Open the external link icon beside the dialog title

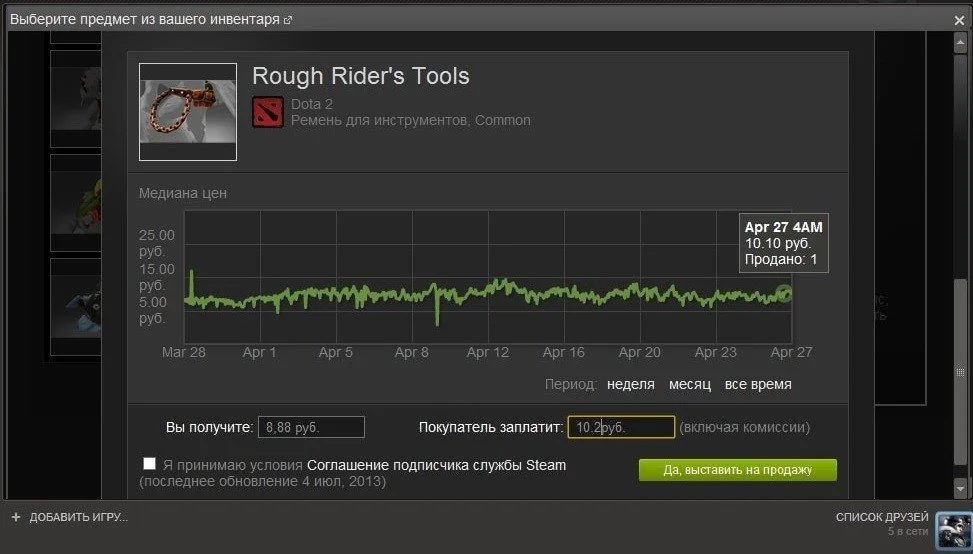288,20
